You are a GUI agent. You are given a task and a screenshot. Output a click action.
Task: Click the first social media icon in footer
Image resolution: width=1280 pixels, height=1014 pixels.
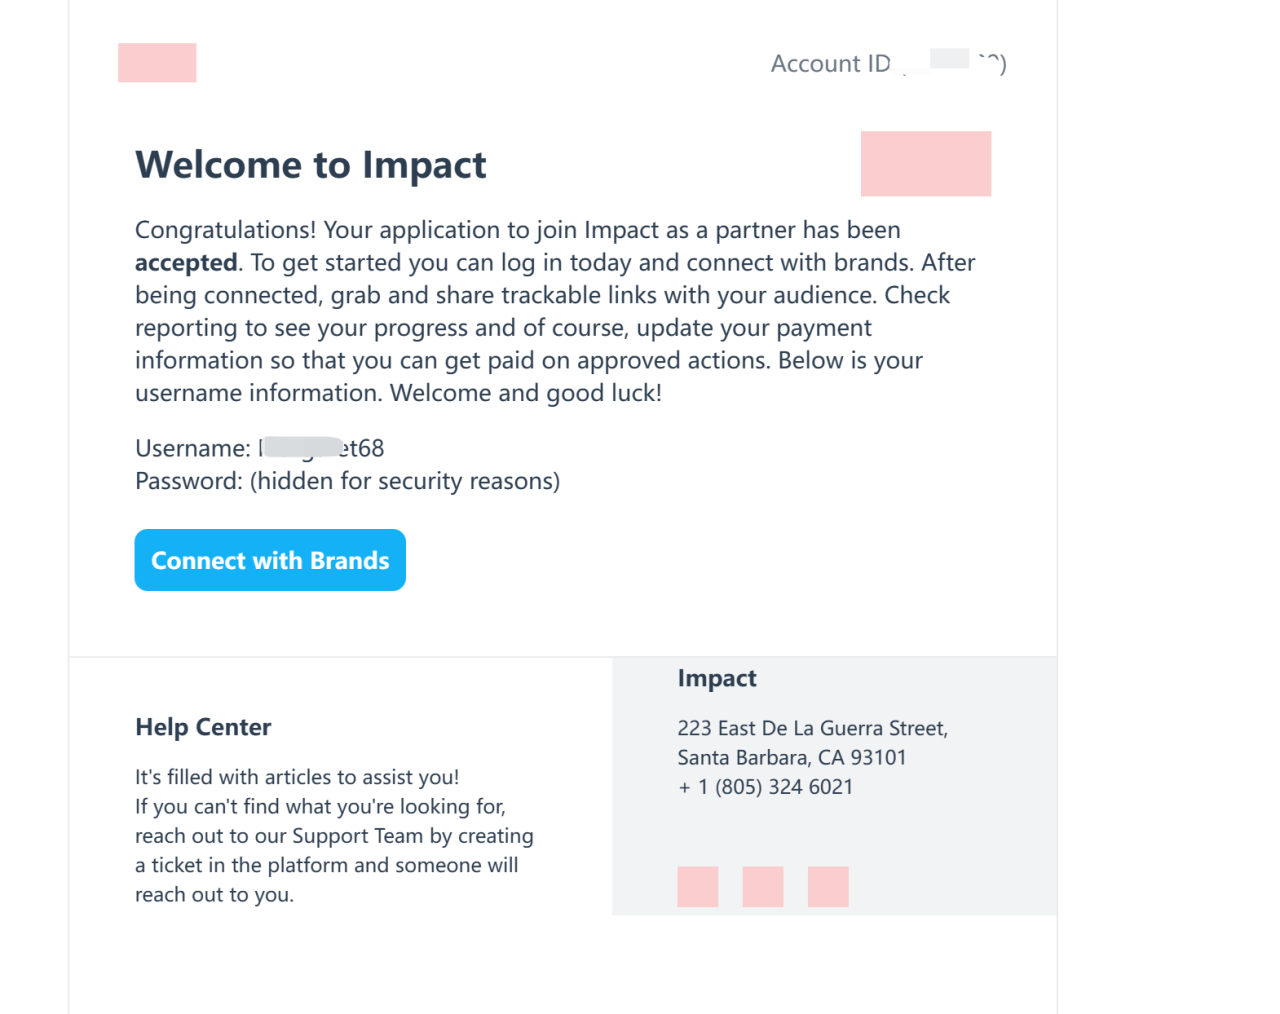click(697, 887)
